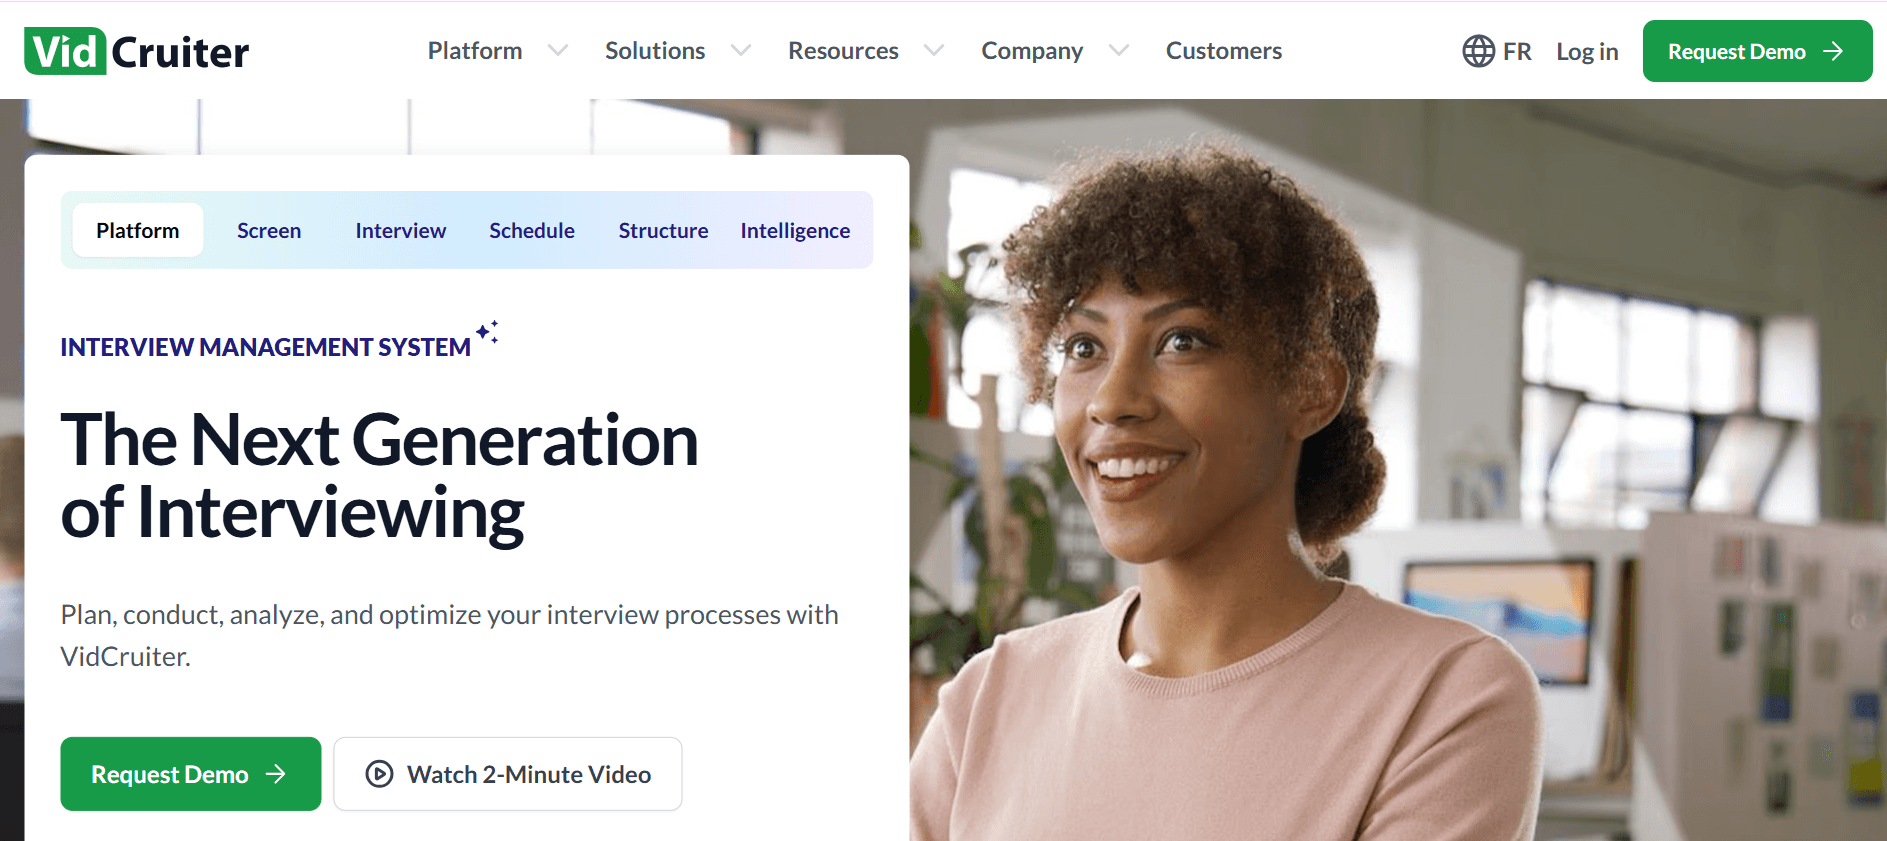The image size is (1887, 841).
Task: Click the paragraph starting with Plan, conduct, analyze
Action: point(450,635)
